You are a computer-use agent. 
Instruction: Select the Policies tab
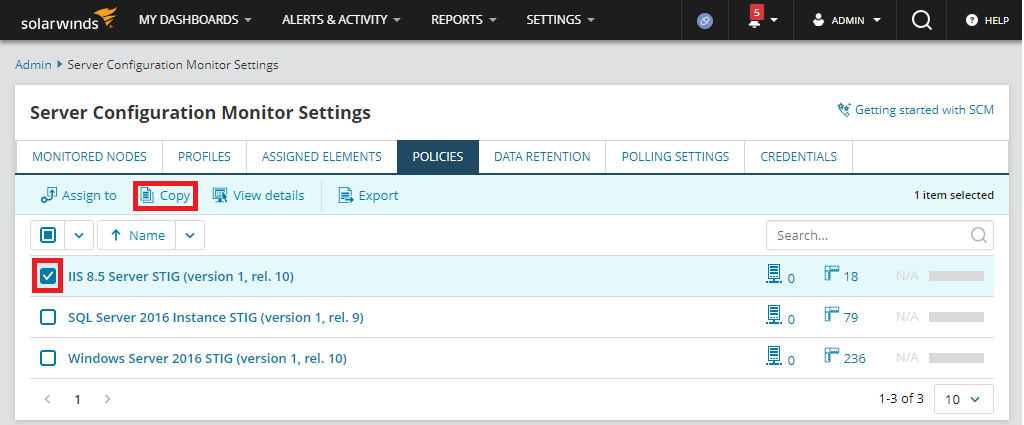tap(438, 157)
